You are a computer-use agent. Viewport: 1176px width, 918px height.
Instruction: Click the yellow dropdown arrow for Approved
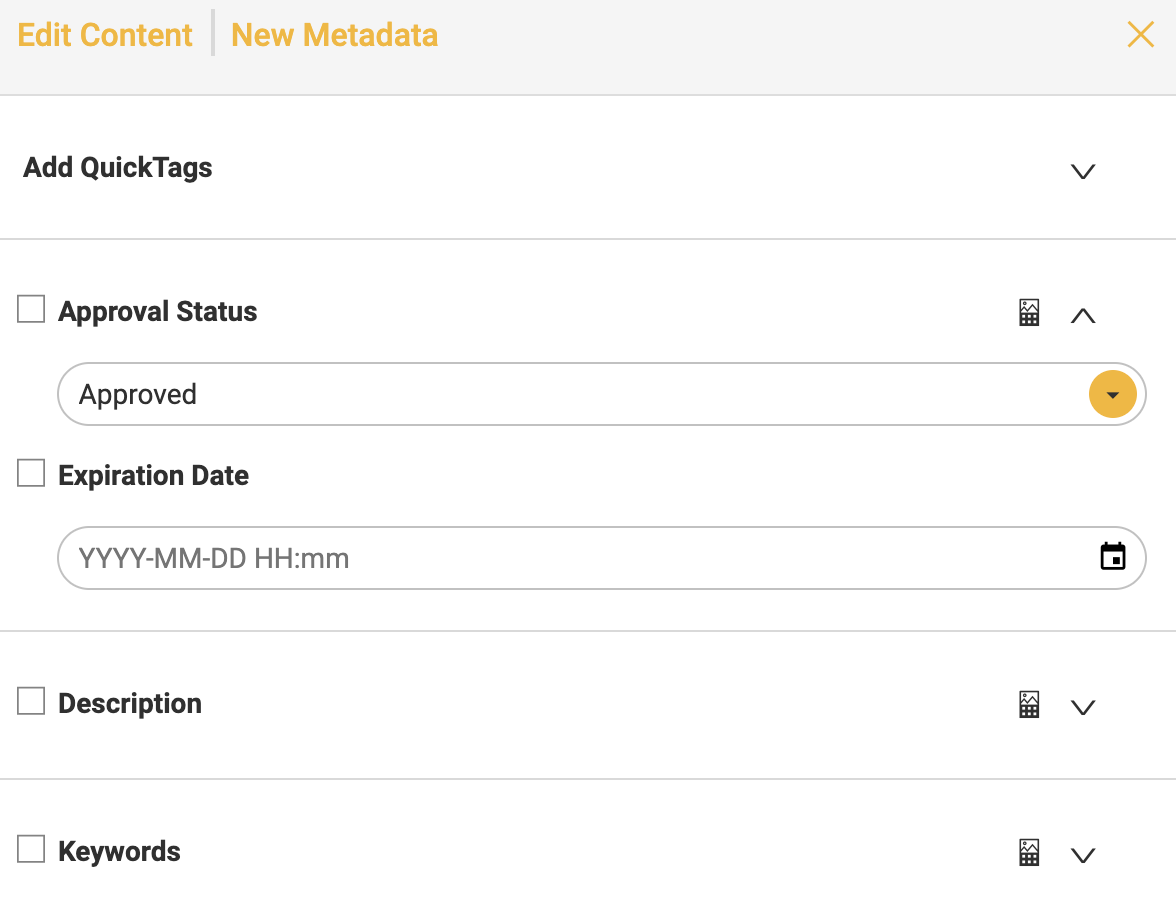tap(1112, 394)
